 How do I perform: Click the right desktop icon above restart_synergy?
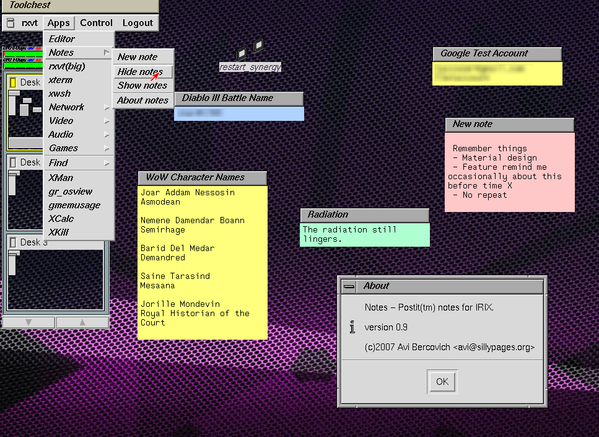tap(258, 45)
